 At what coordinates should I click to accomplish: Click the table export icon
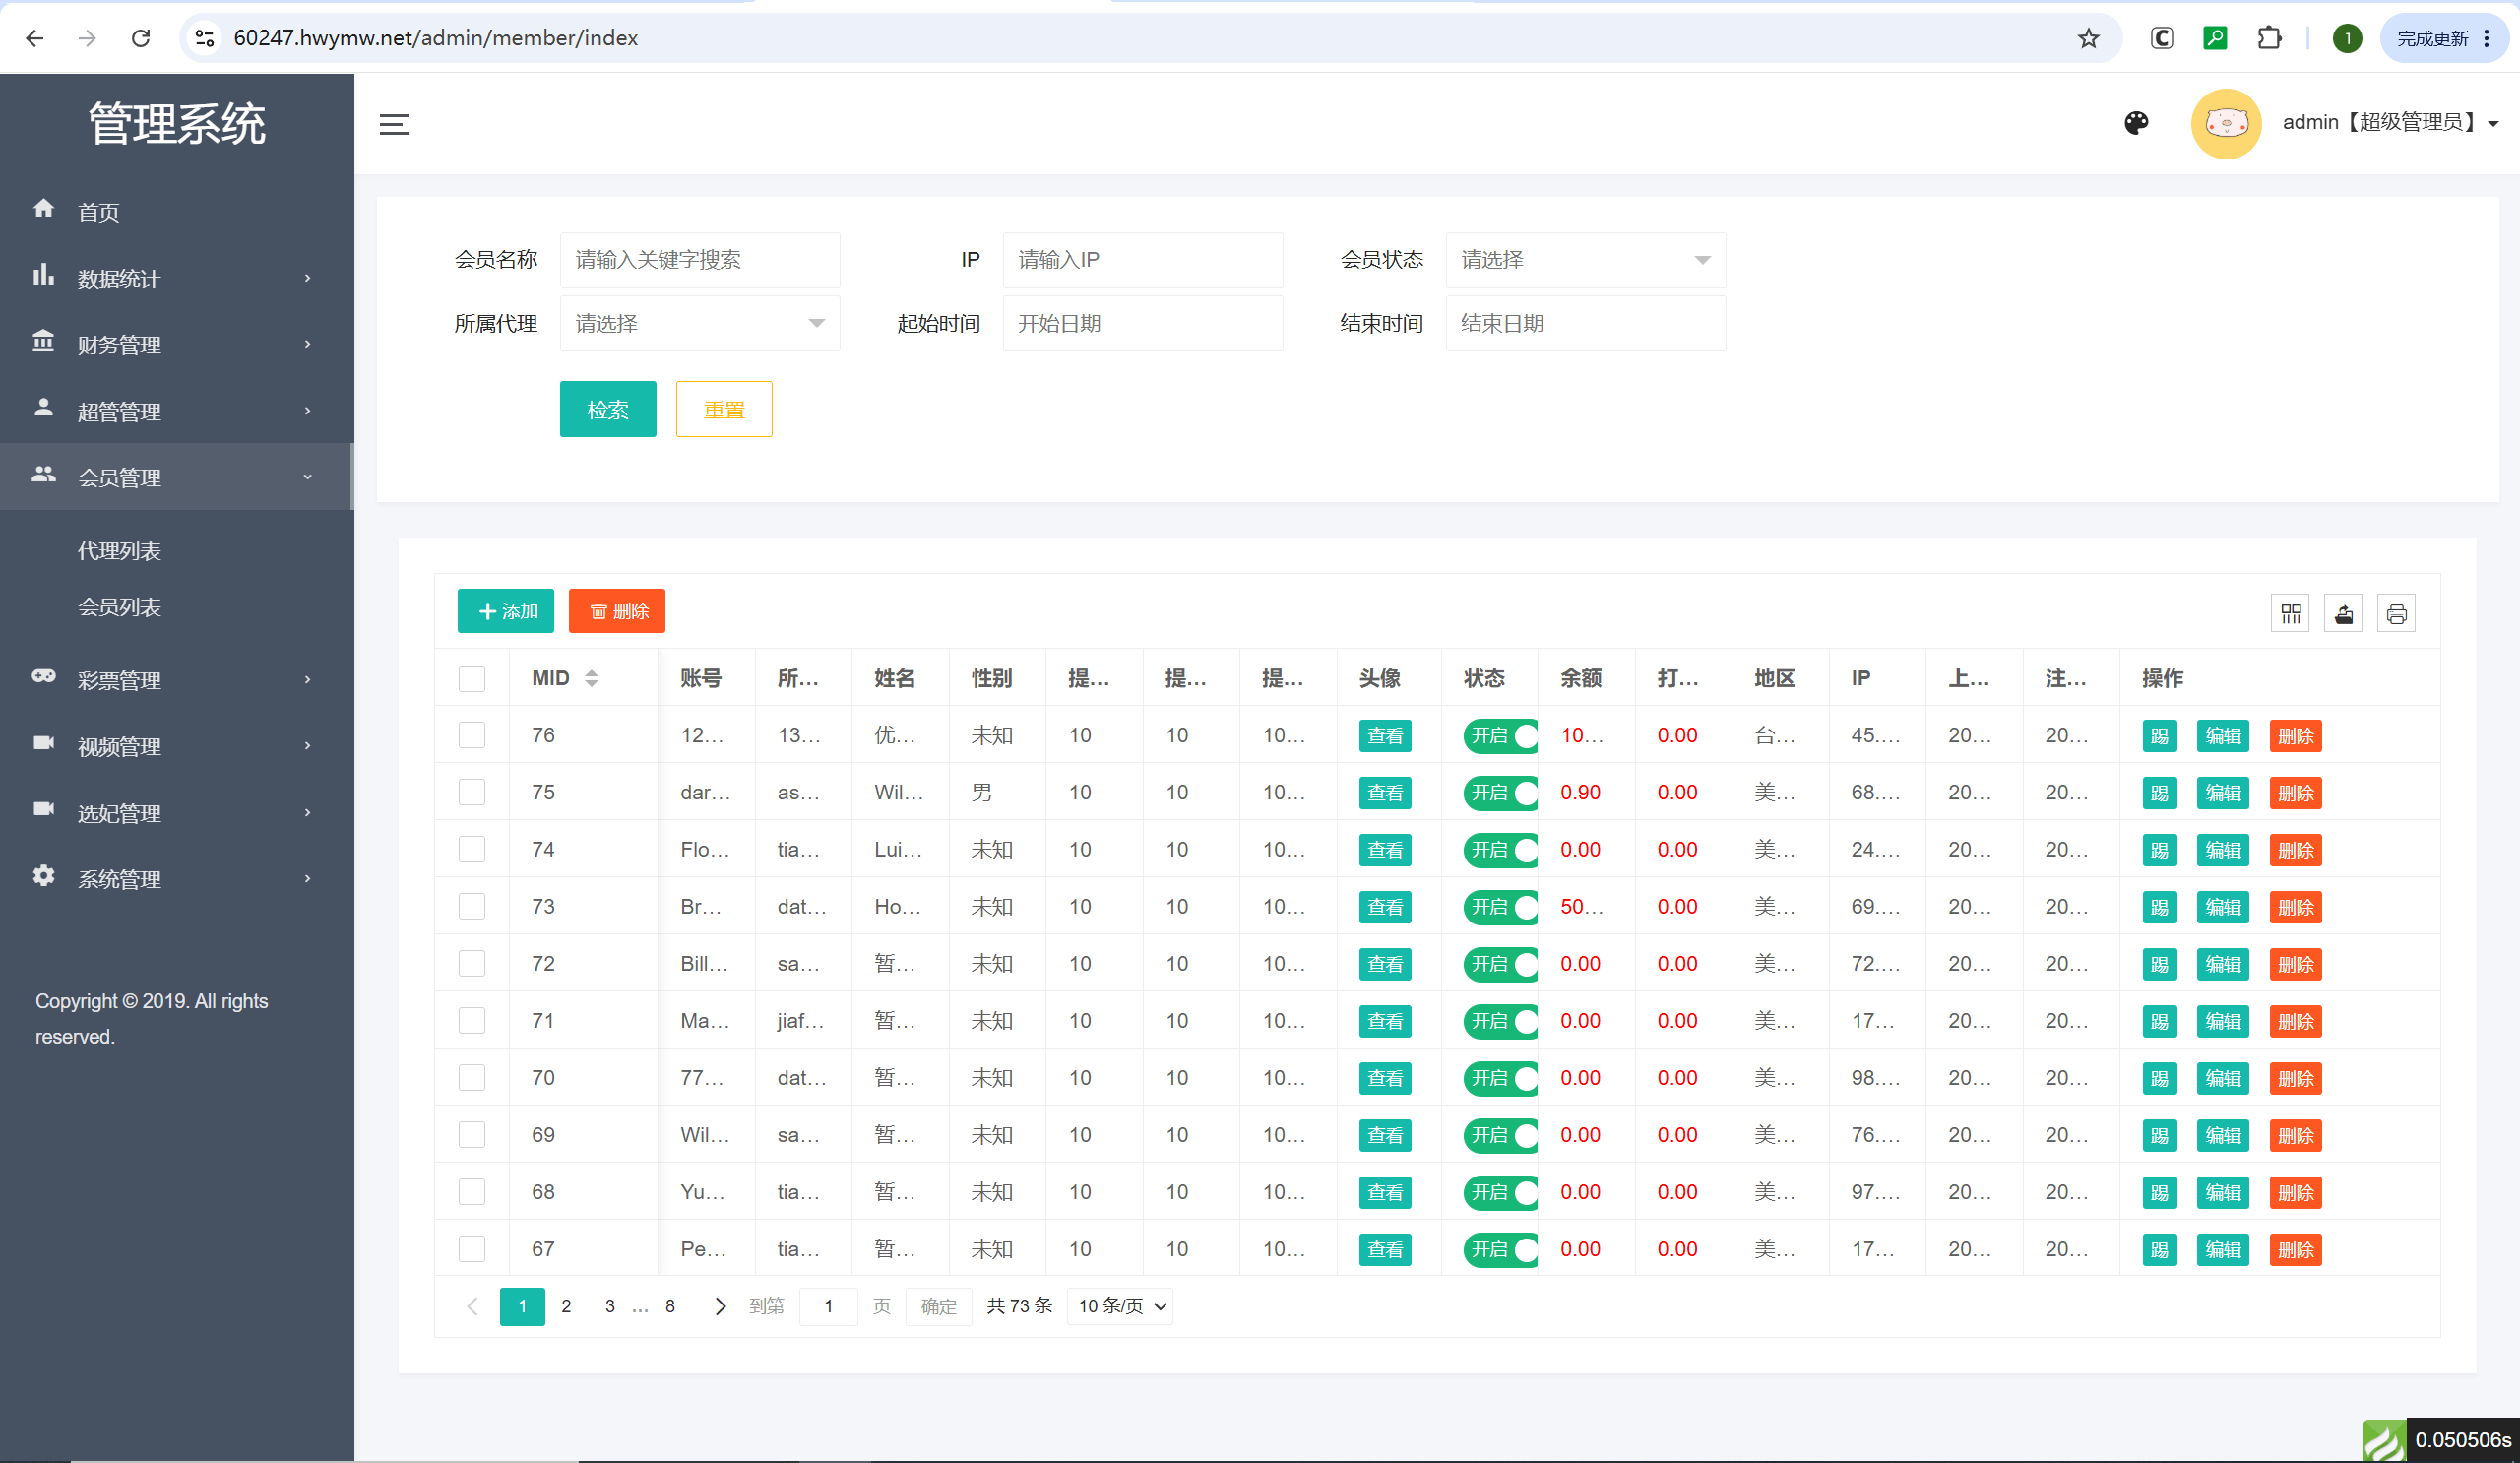pos(2343,613)
